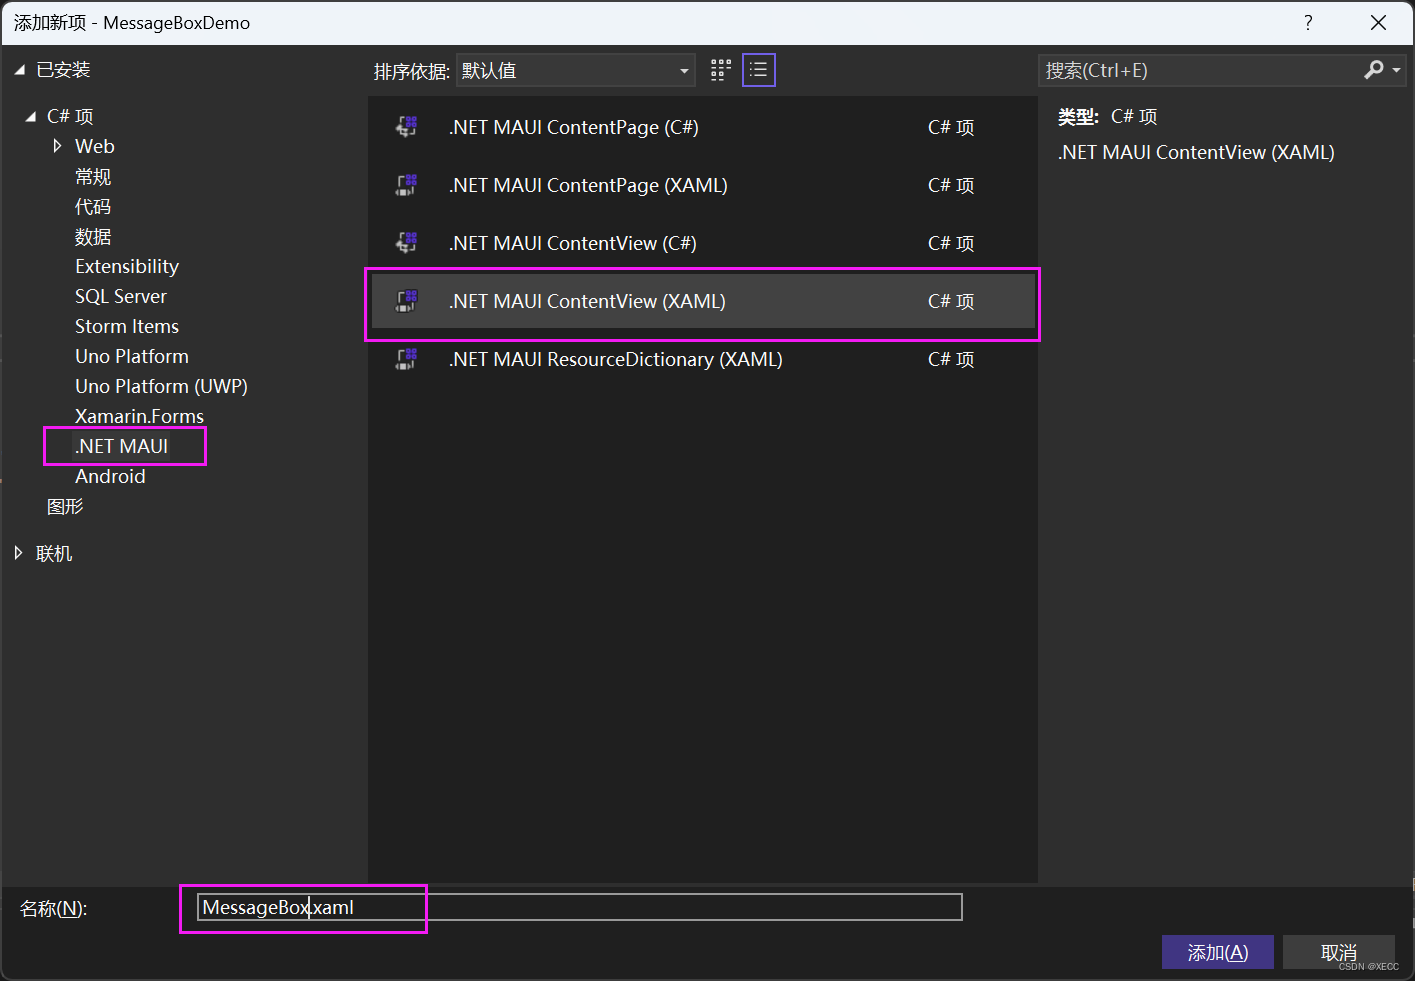Expand the Web tree node

[57, 146]
